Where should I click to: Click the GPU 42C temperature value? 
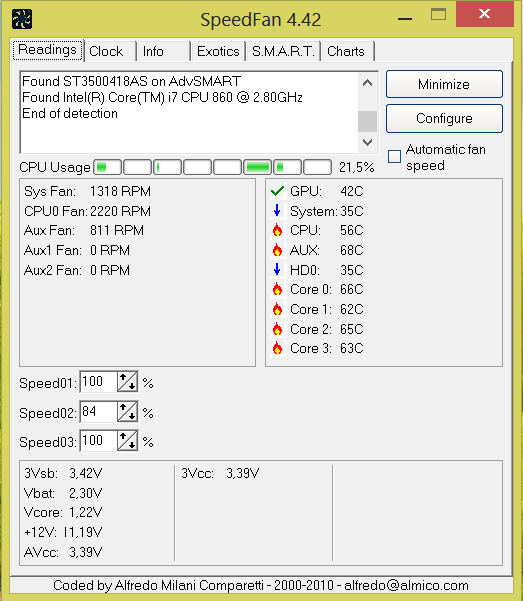(352, 191)
